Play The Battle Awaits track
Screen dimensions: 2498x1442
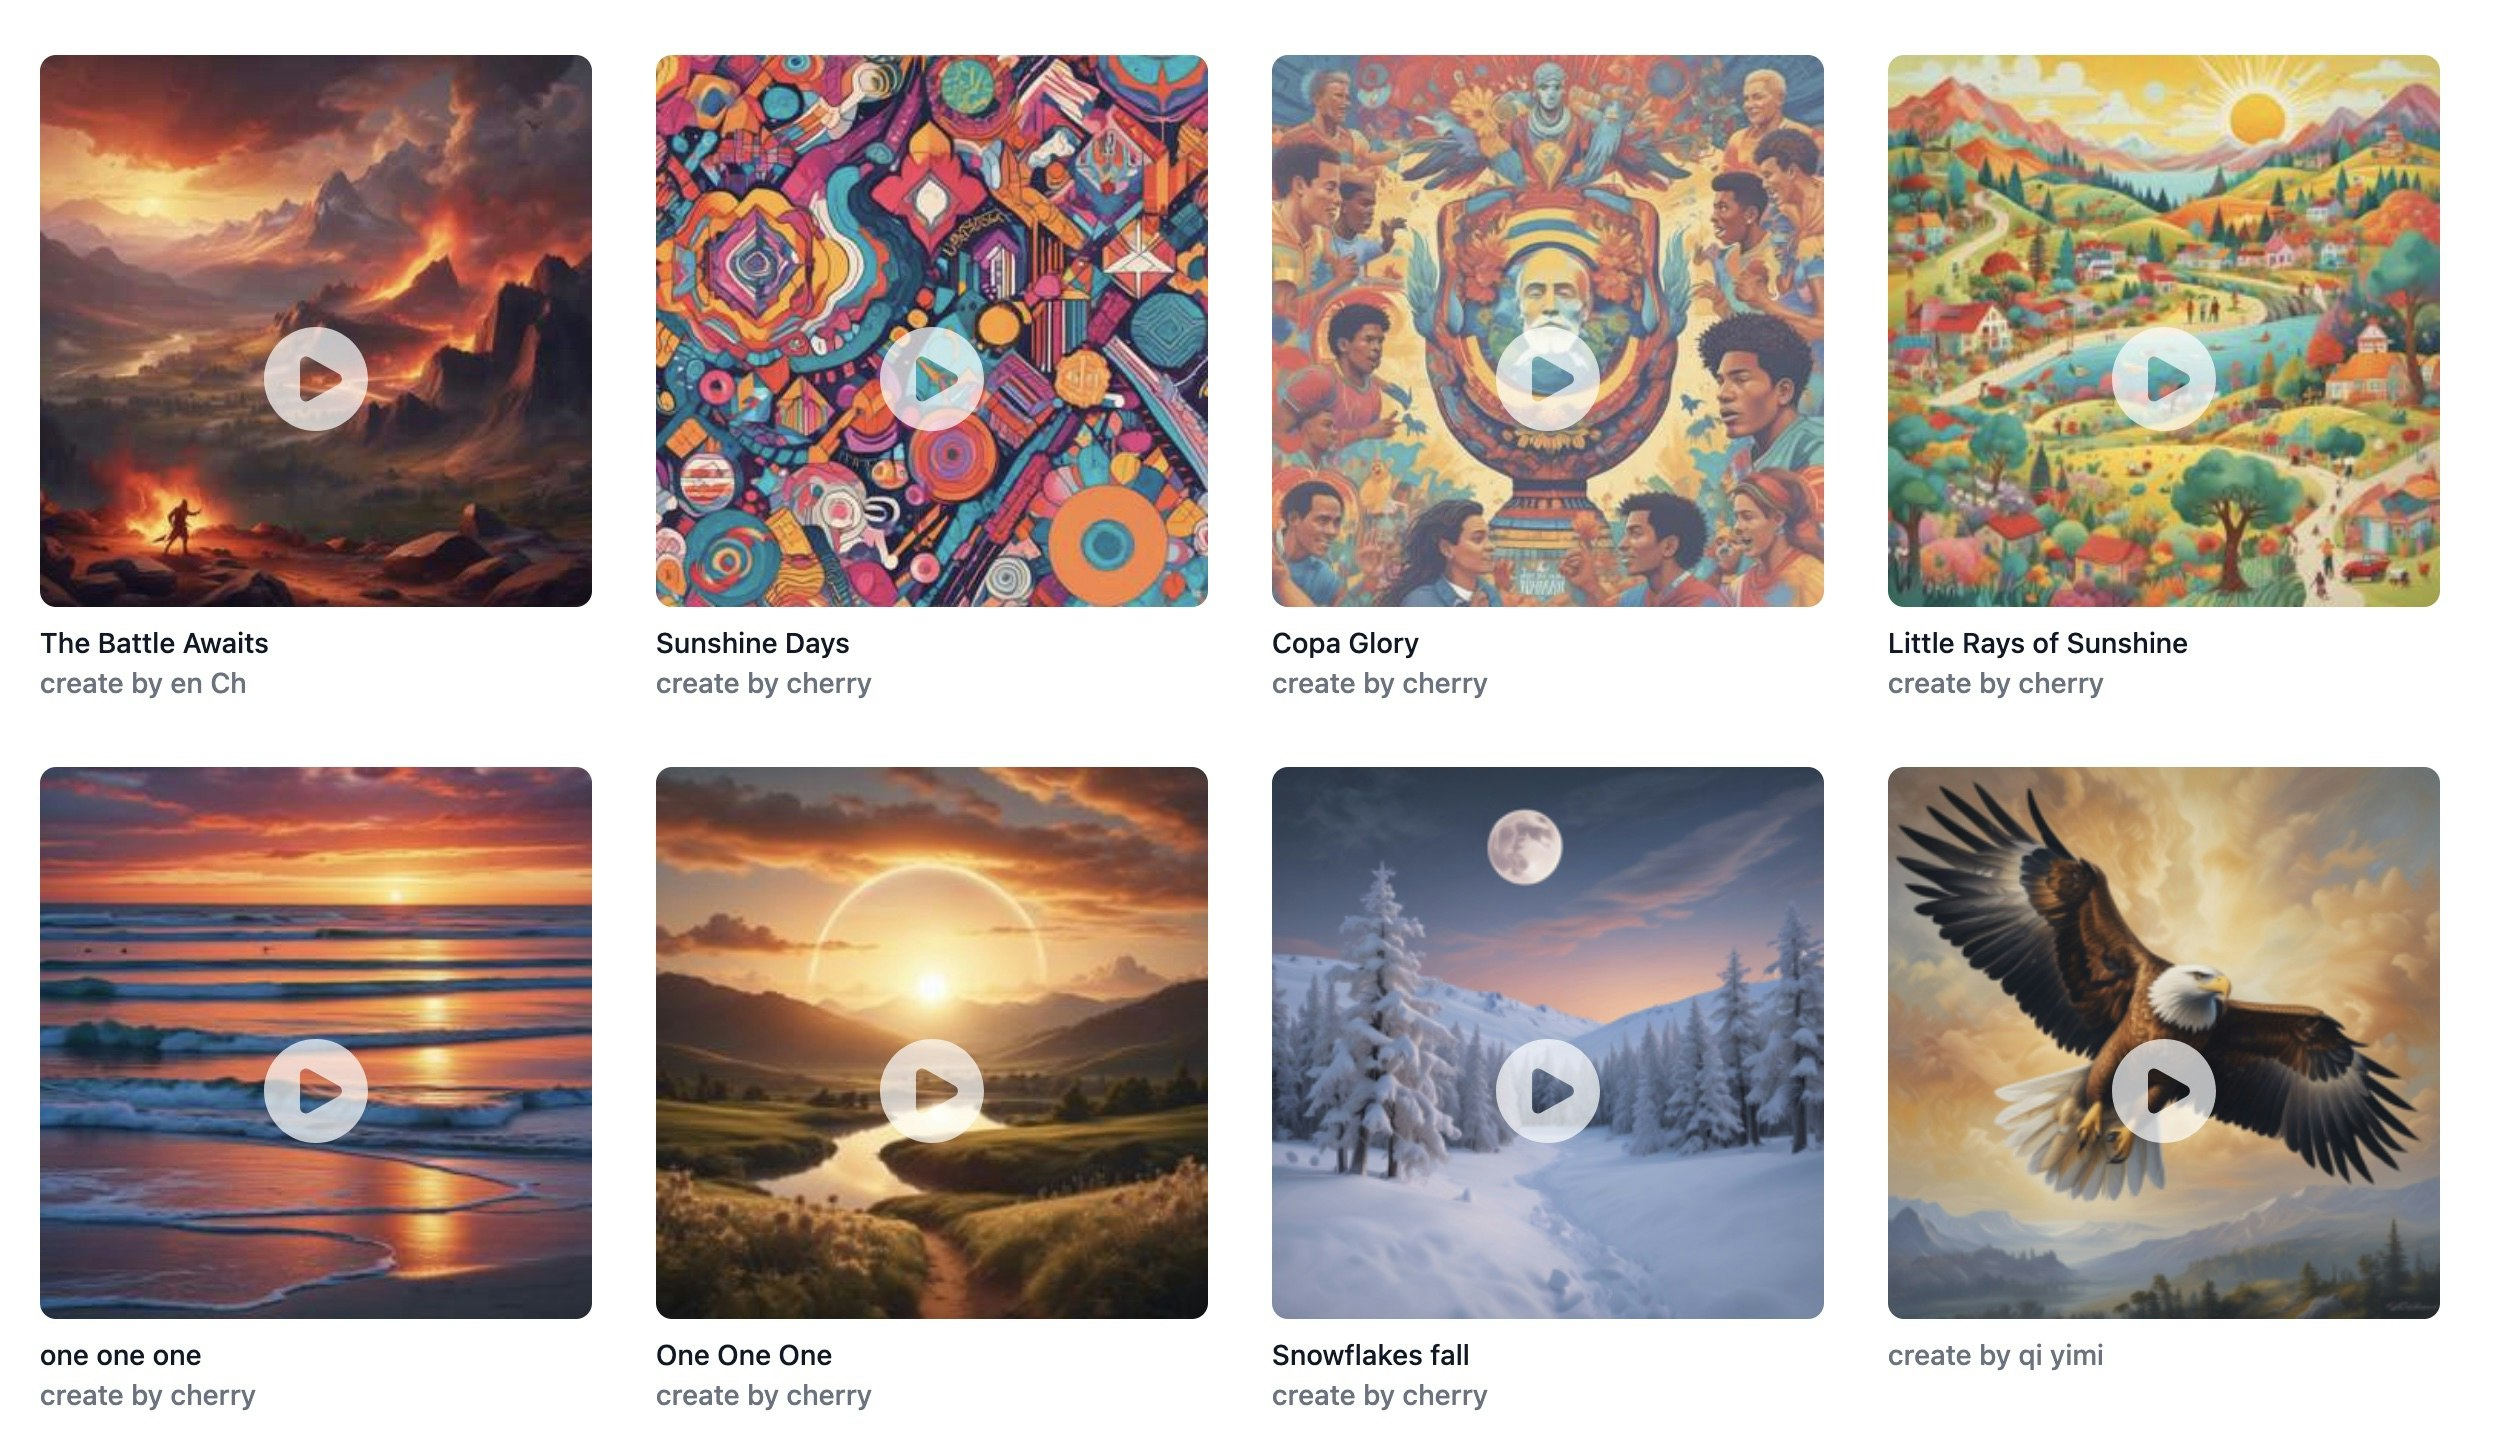(x=316, y=379)
